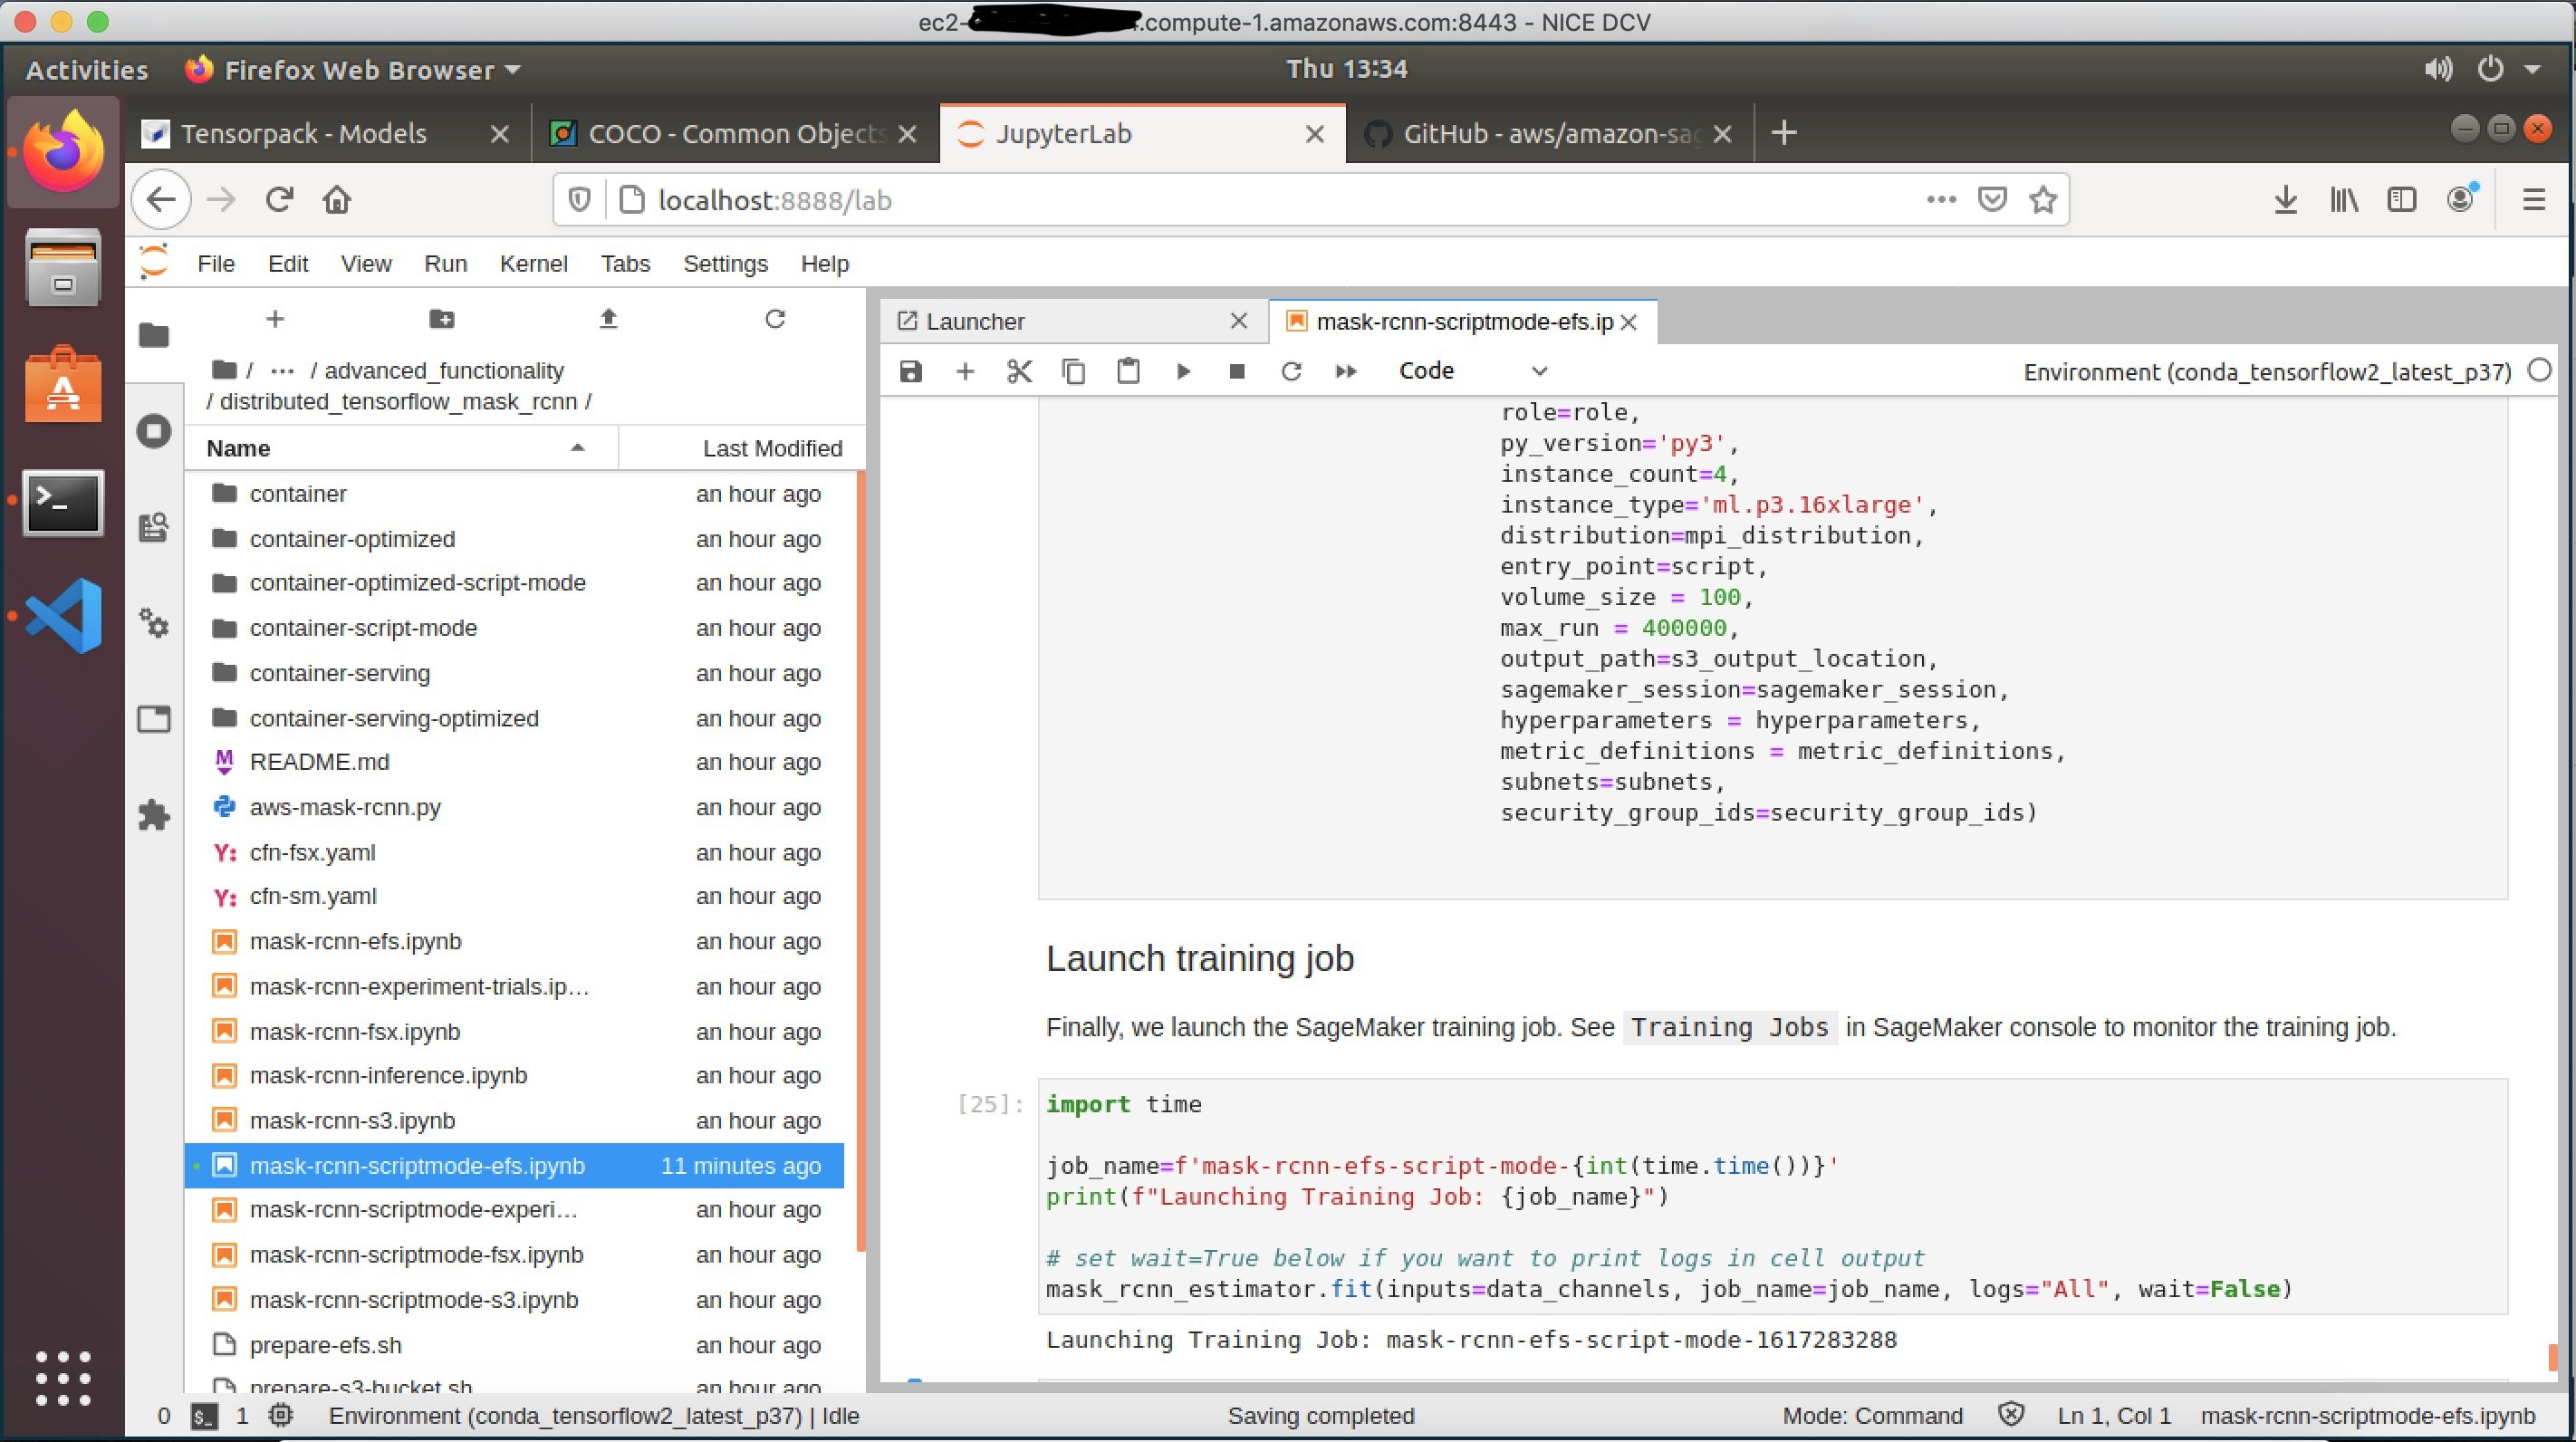Click the Interrupt kernel icon
This screenshot has height=1442, width=2576.
coord(1238,370)
